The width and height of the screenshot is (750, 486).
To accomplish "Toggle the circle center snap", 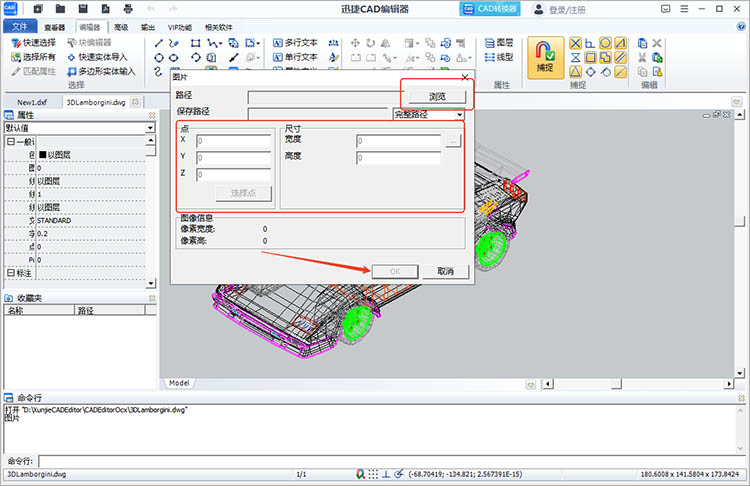I will pos(605,44).
